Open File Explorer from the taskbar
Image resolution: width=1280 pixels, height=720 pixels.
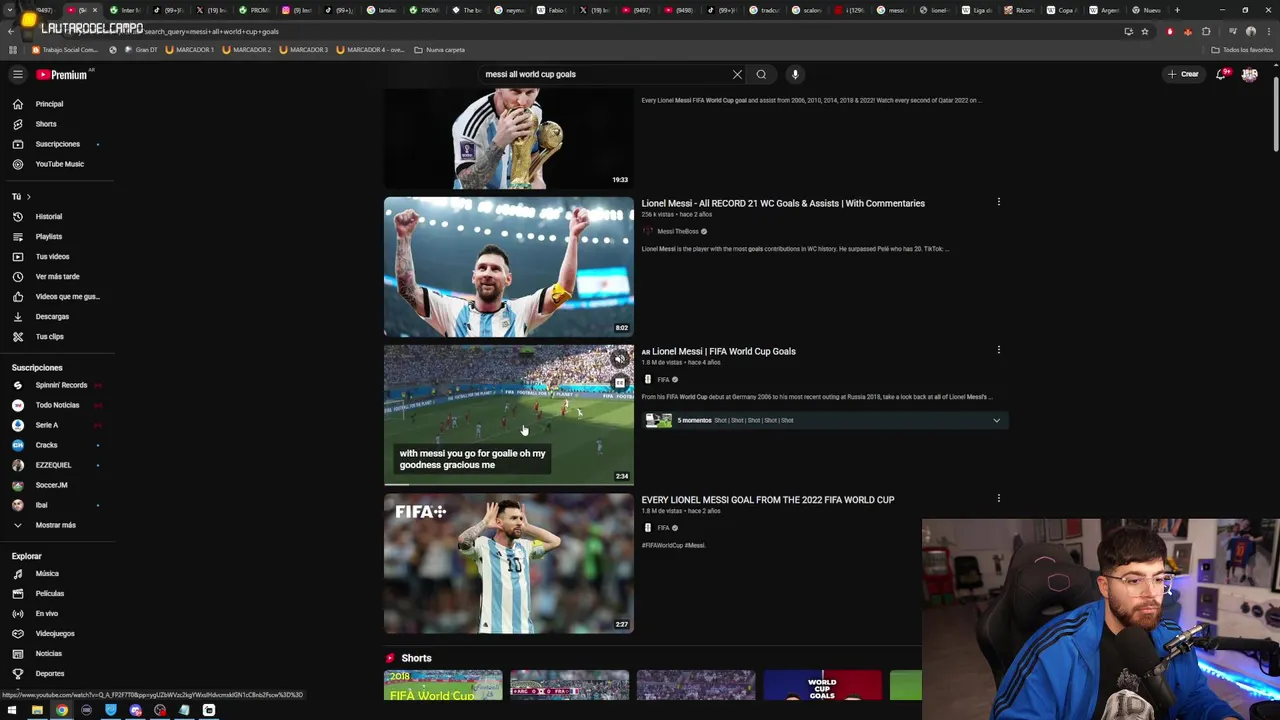[x=37, y=710]
